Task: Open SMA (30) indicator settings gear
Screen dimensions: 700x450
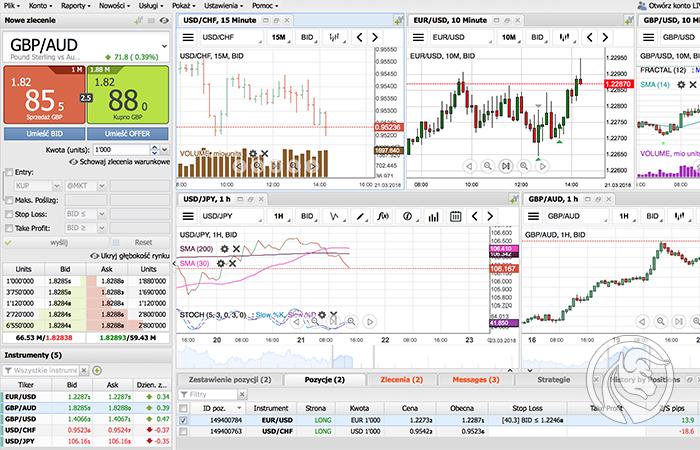Action: coord(221,263)
